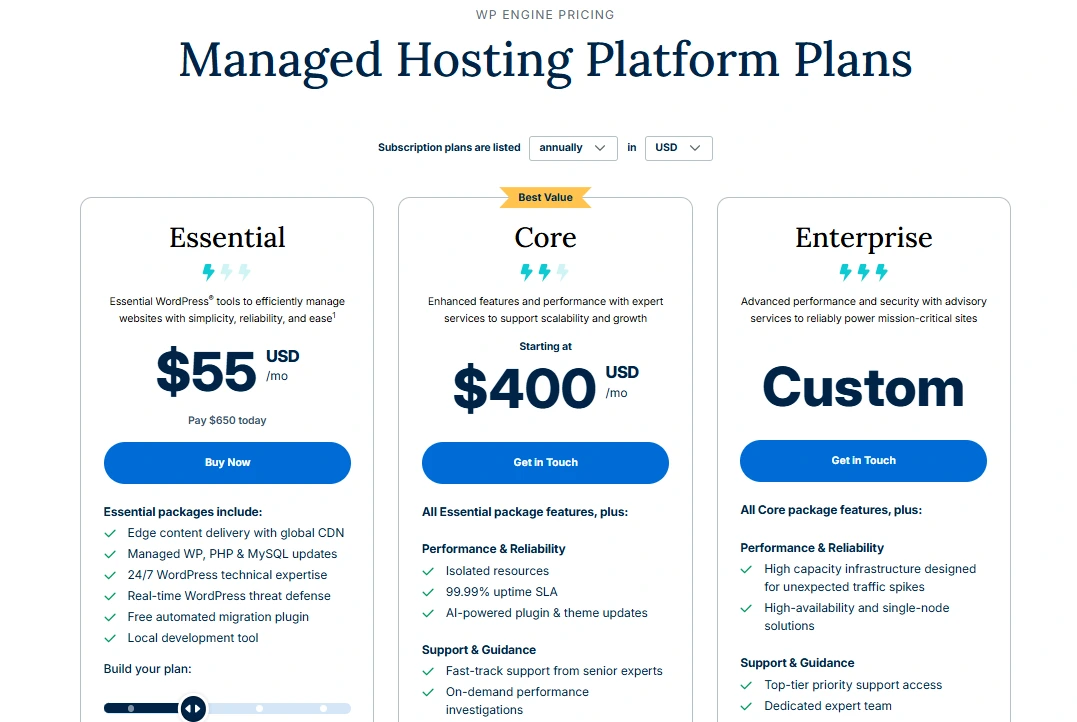Expand the AI-powered plugin updates checkmark item
The height and width of the screenshot is (722, 1077).
coord(427,613)
